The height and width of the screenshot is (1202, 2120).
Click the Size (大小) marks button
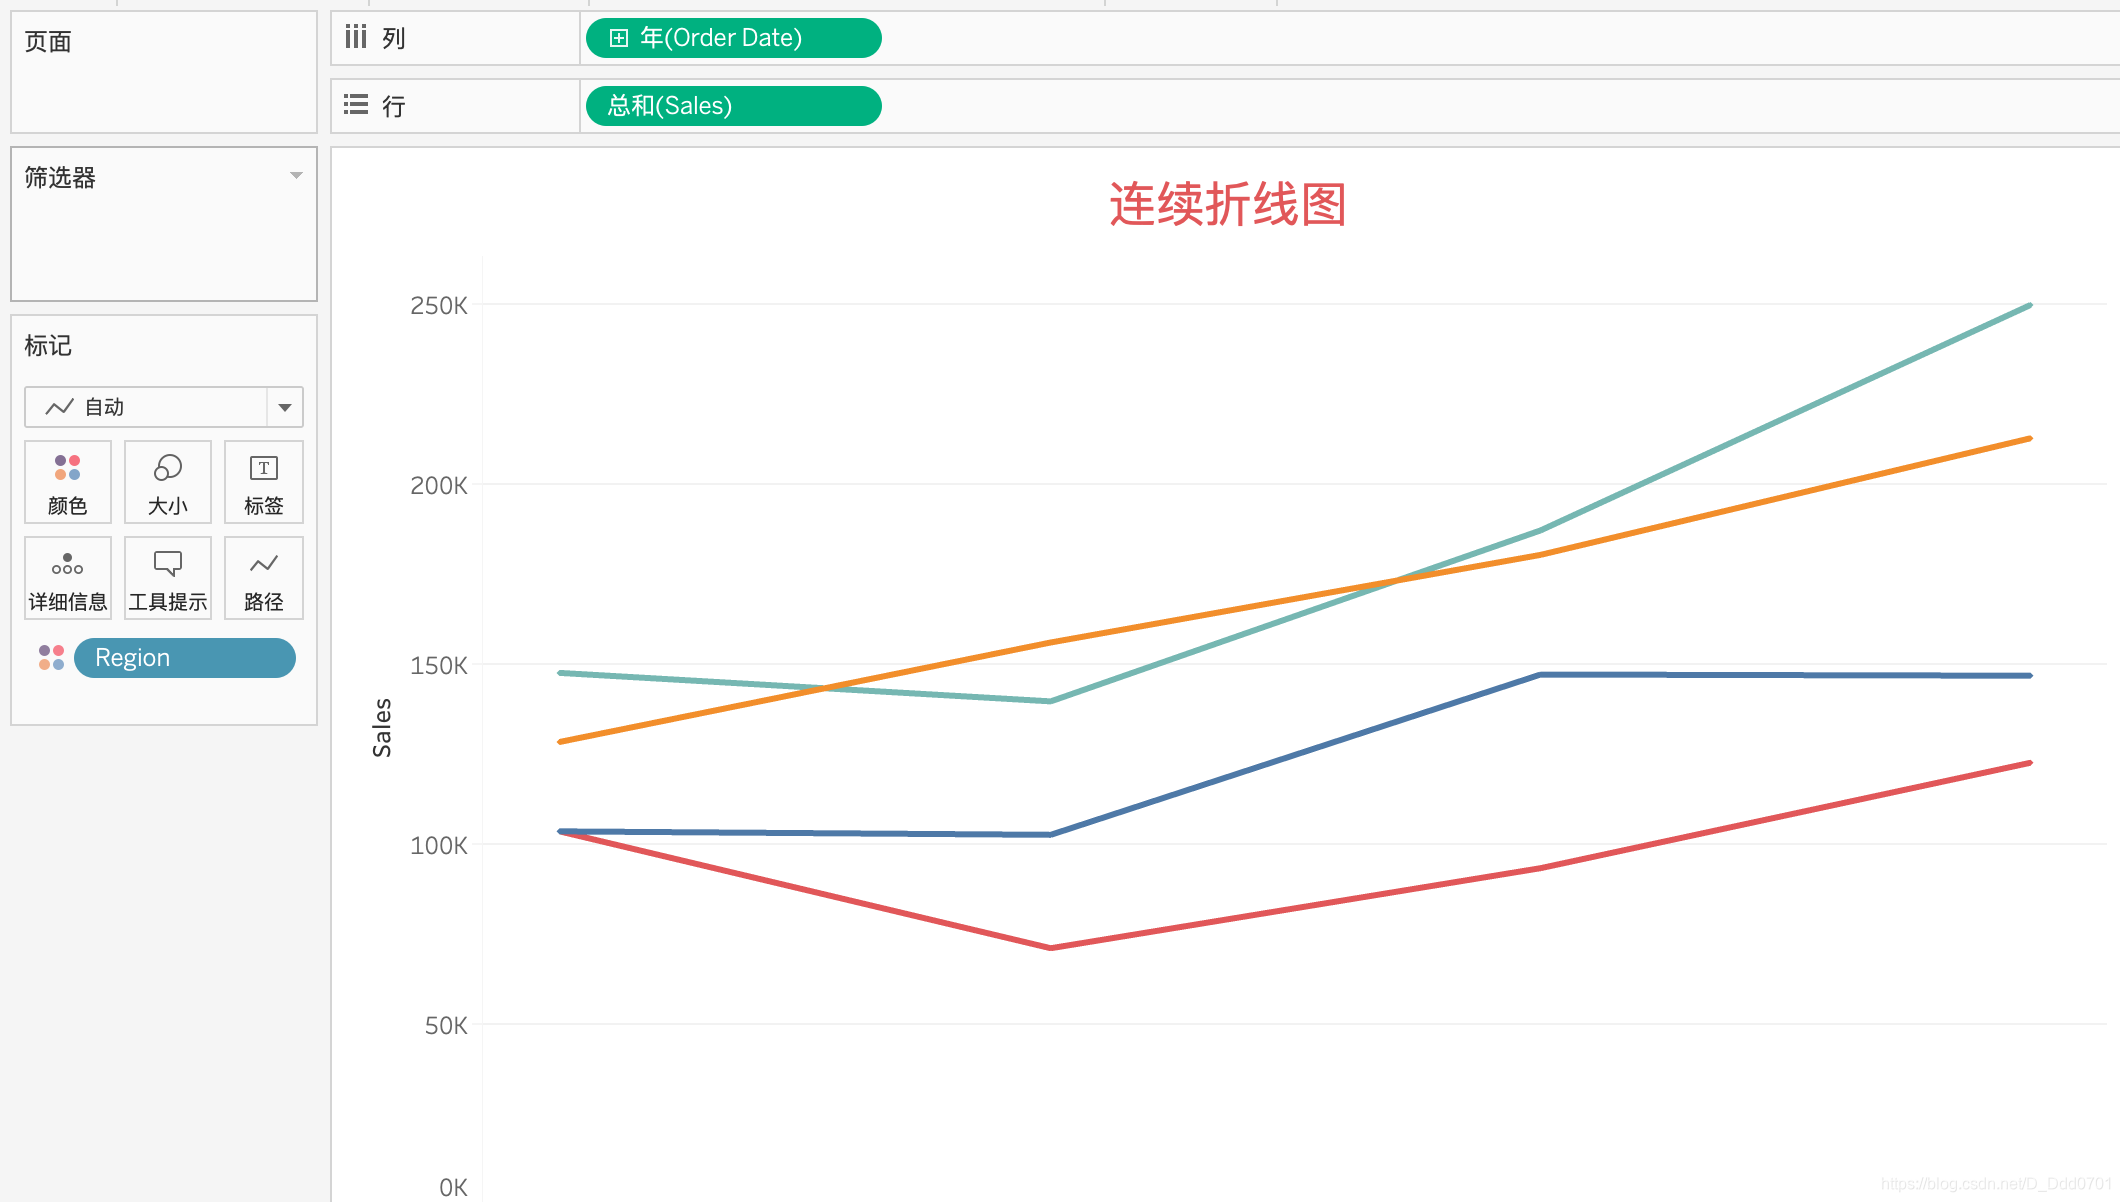[x=168, y=482]
